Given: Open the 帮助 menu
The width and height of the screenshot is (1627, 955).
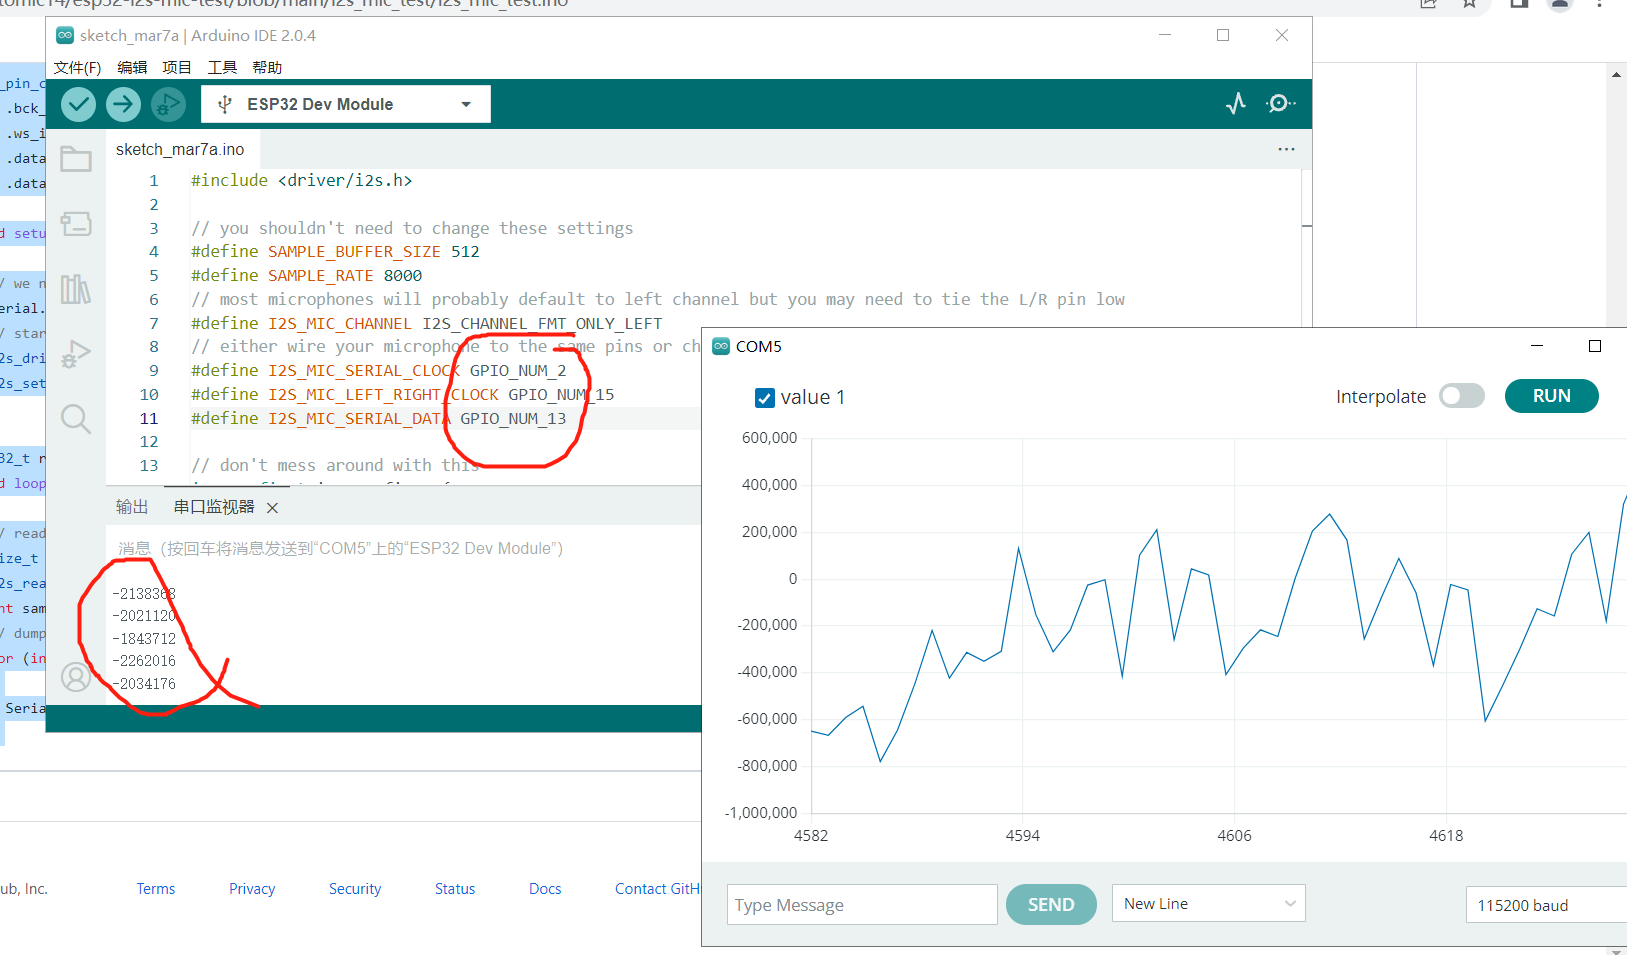Looking at the screenshot, I should [x=267, y=67].
